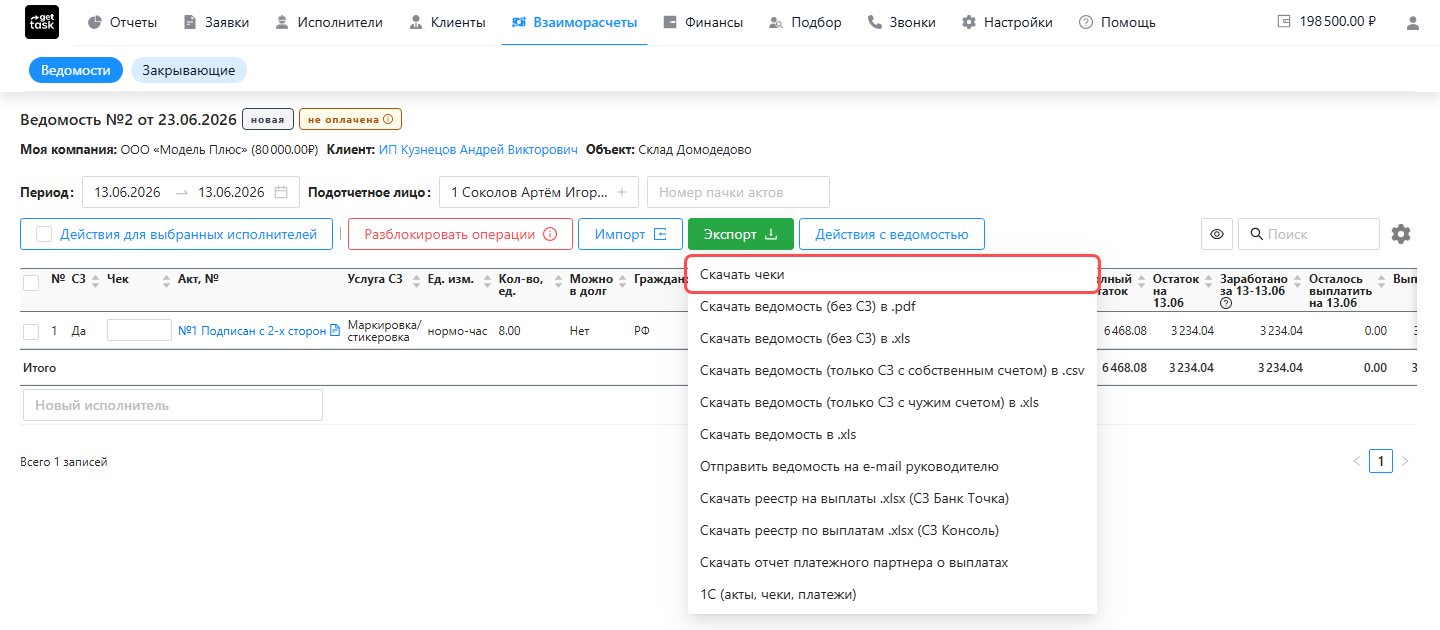The image size is (1440, 630).
Task: Open Звонки navigation item
Action: point(902,22)
